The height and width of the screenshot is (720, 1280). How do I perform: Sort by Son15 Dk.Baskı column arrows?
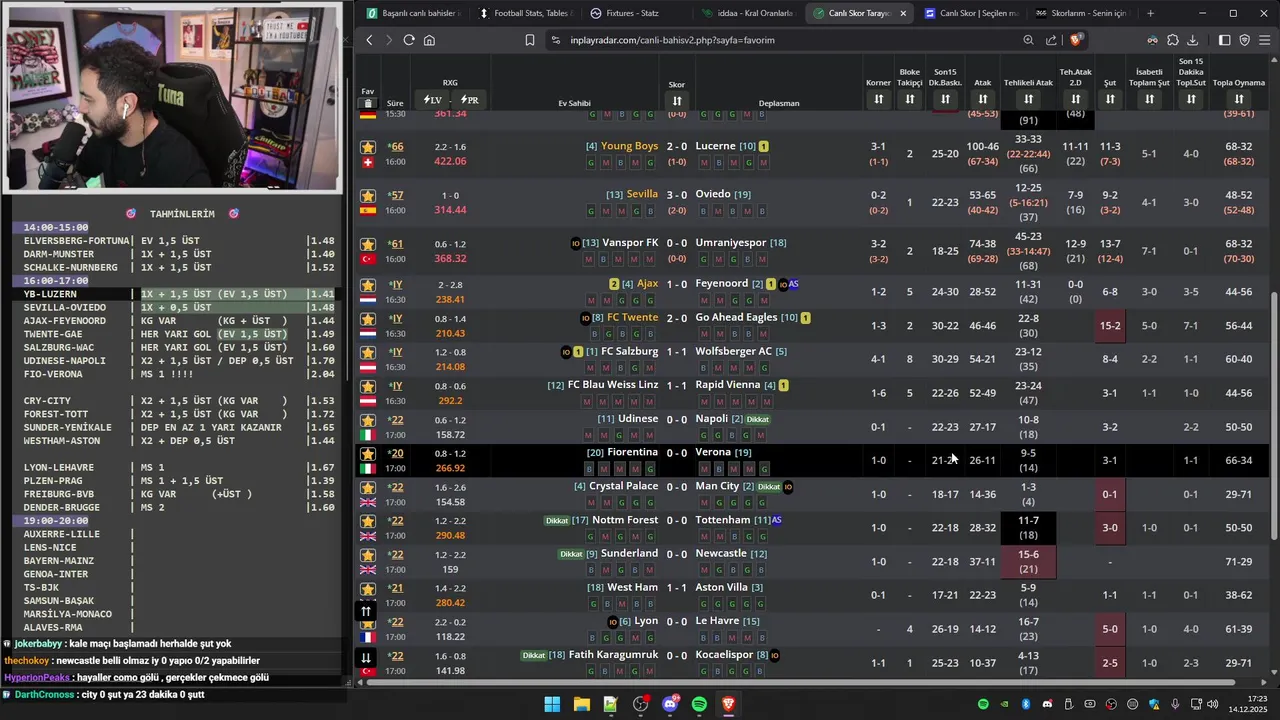pos(945,99)
